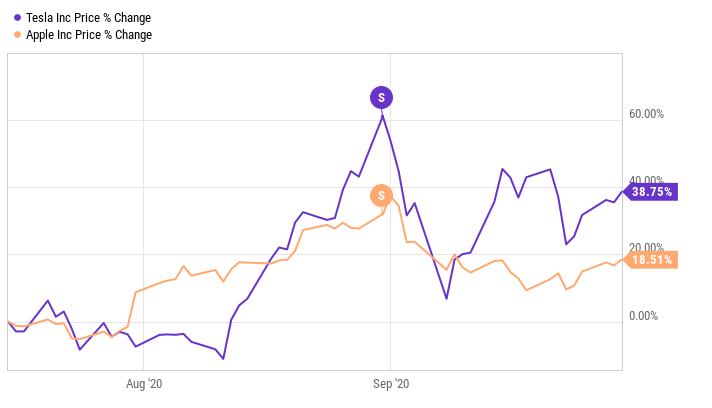This screenshot has height=408, width=712.
Task: Click Tesla line's small peak in late July
Action: pos(48,300)
